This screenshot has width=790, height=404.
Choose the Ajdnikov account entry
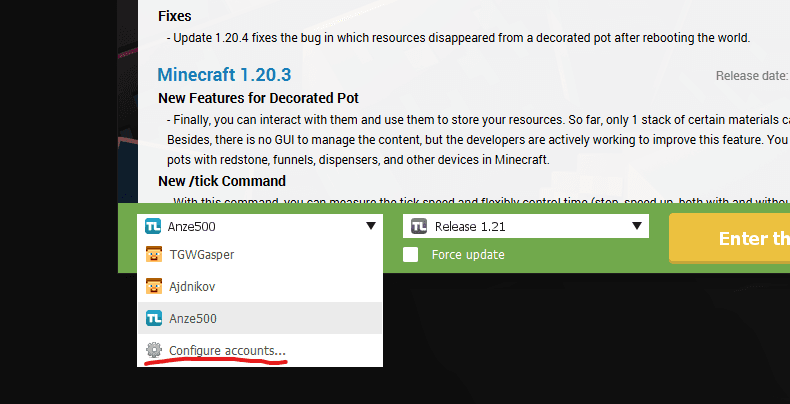(192, 287)
